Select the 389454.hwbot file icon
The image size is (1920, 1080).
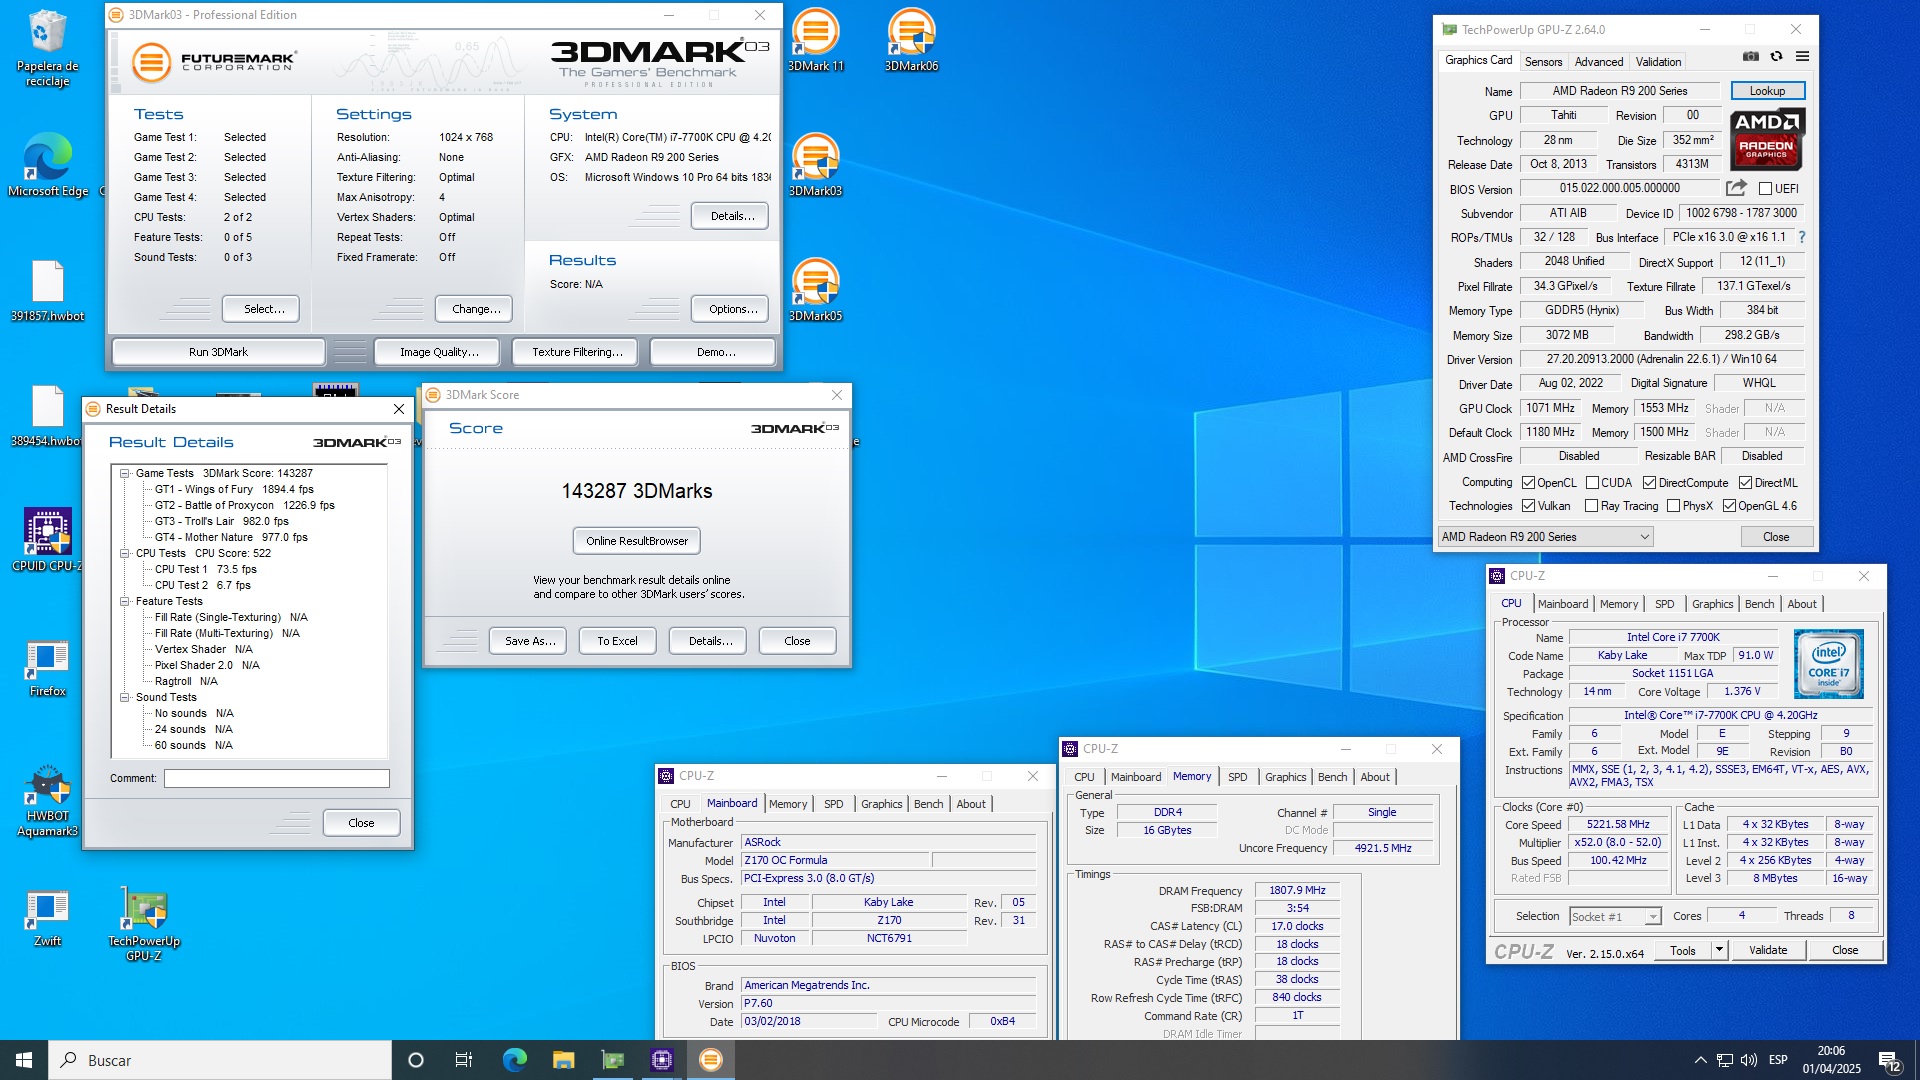[47, 415]
